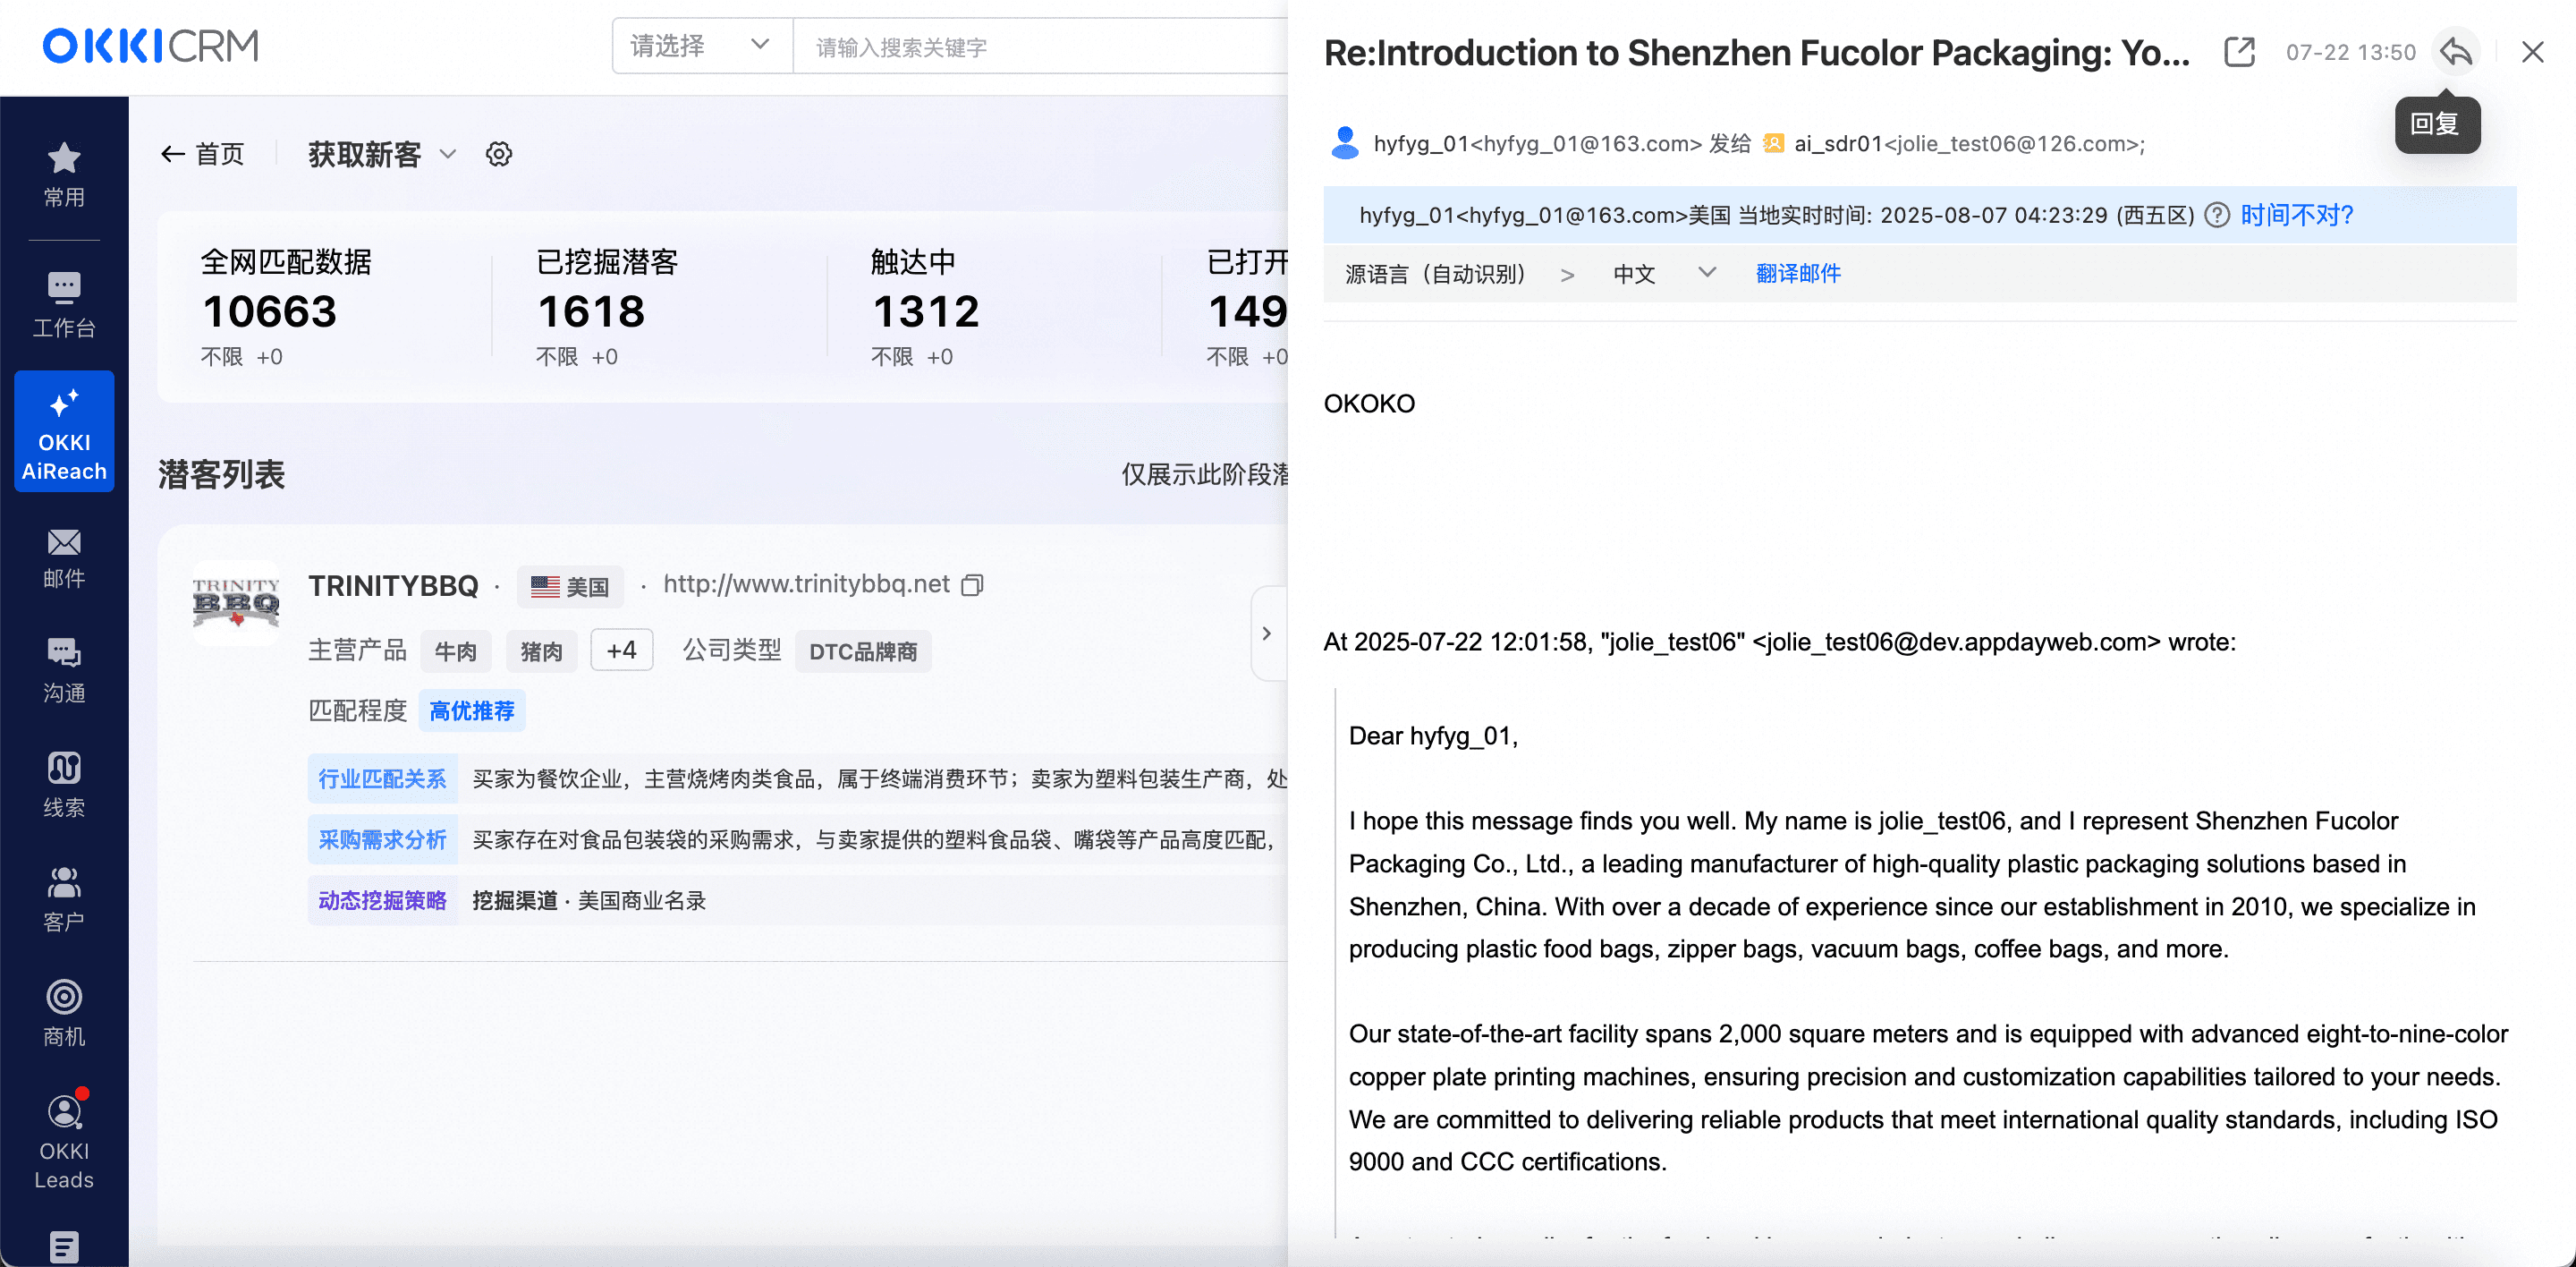Click help icon beside local time
This screenshot has width=2576, height=1267.
2216,215
